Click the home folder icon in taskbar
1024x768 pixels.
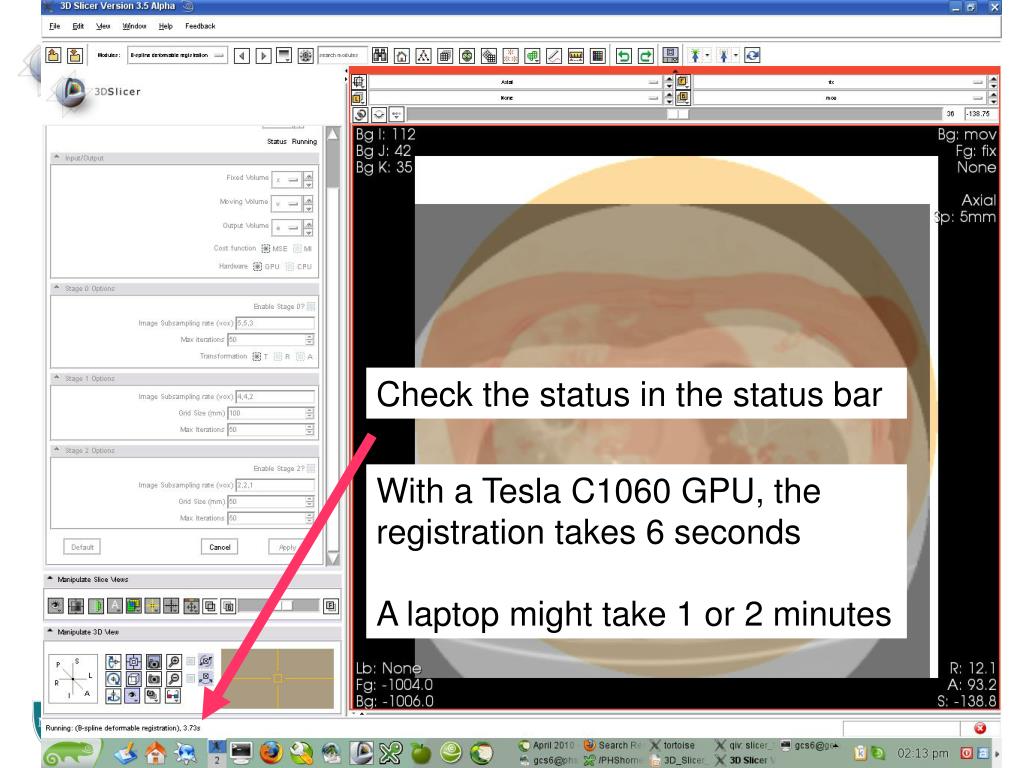pyautogui.click(x=155, y=754)
